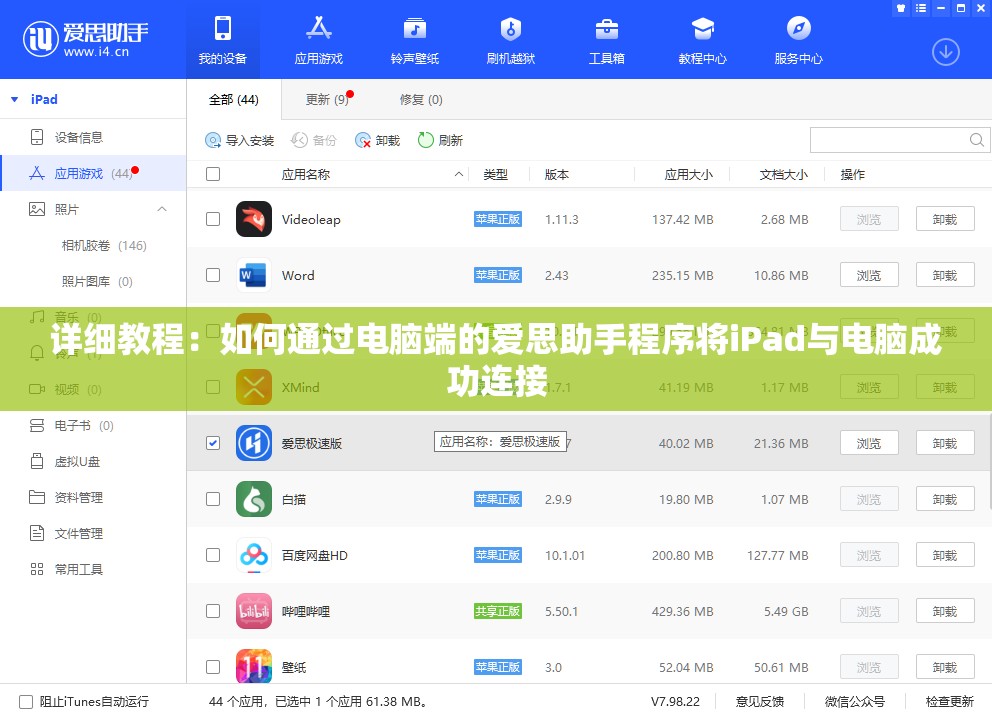Switch to the 修复 (0) tab

(x=421, y=99)
